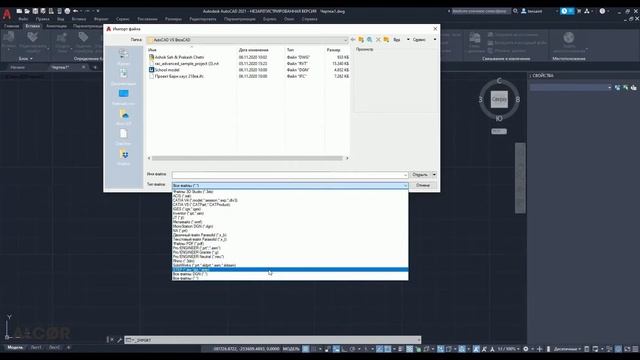Viewport: 640px width, 360px height.
Task: Open the Рисование menu
Action: tap(147, 19)
